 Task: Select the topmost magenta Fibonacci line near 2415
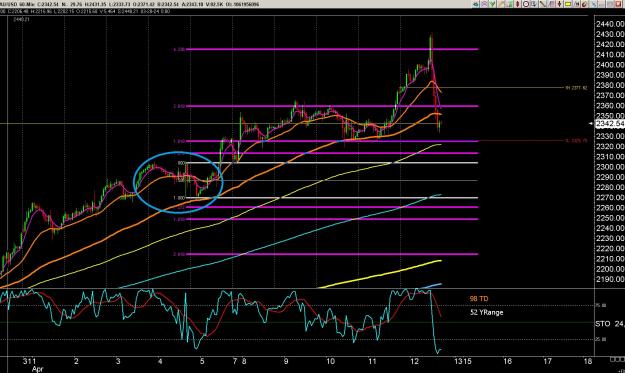pos(331,49)
